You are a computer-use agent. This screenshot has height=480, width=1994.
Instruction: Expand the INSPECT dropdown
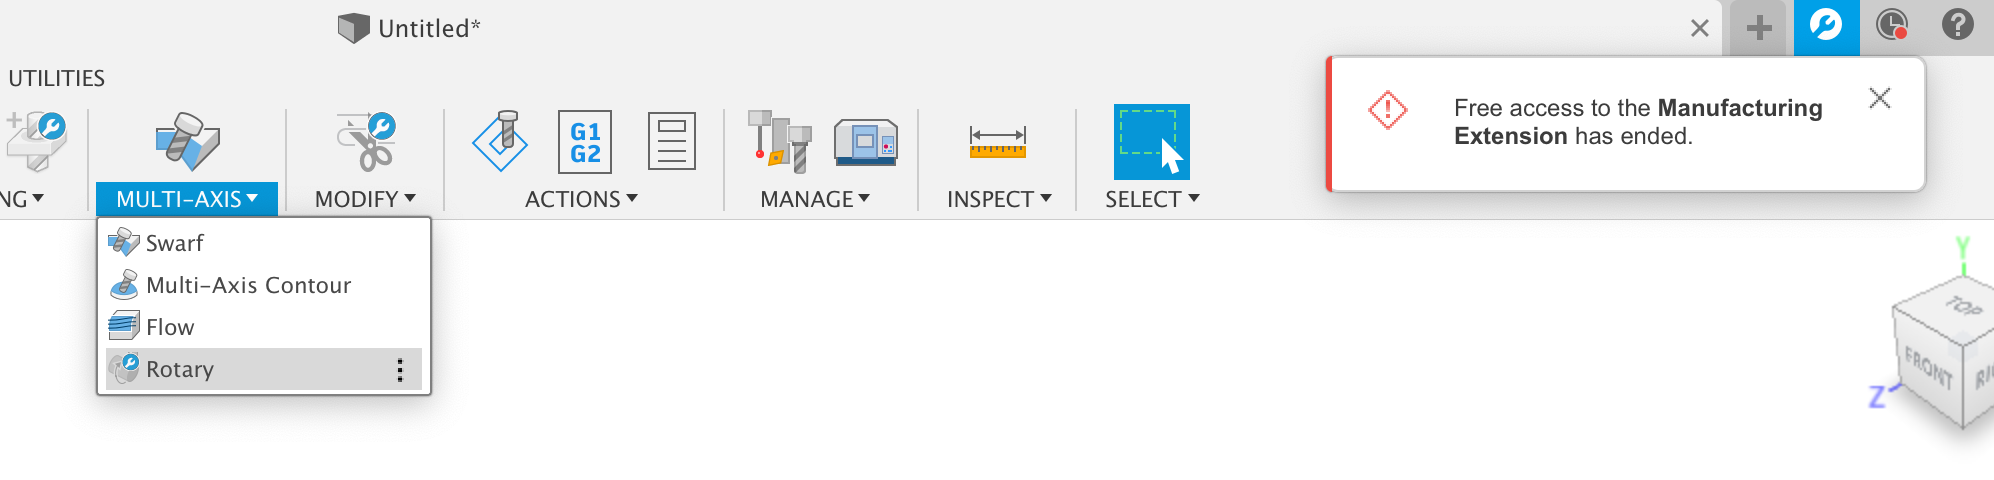[999, 199]
